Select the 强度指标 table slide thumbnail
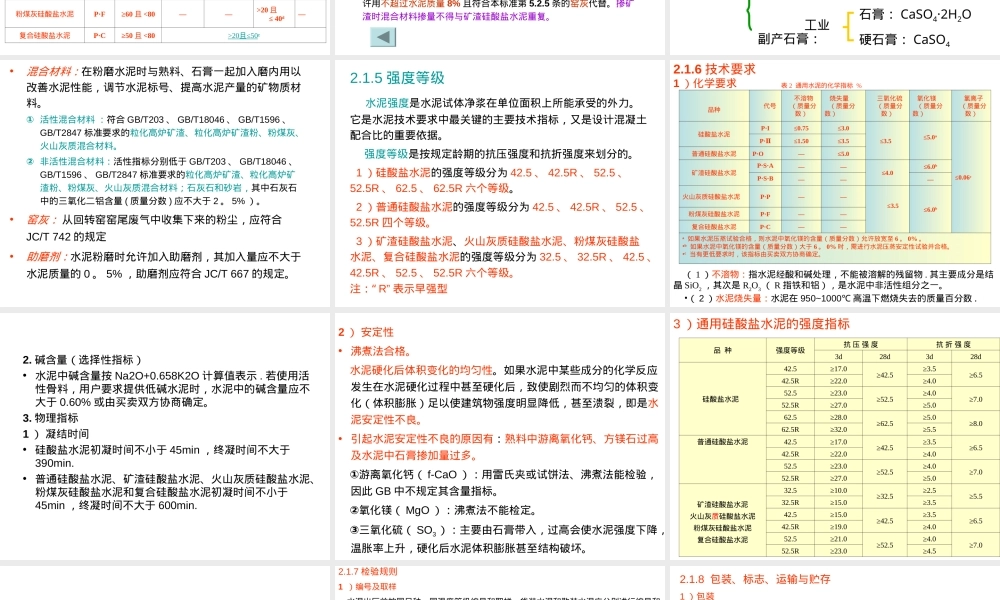This screenshot has width=1000, height=600. [x=835, y=436]
